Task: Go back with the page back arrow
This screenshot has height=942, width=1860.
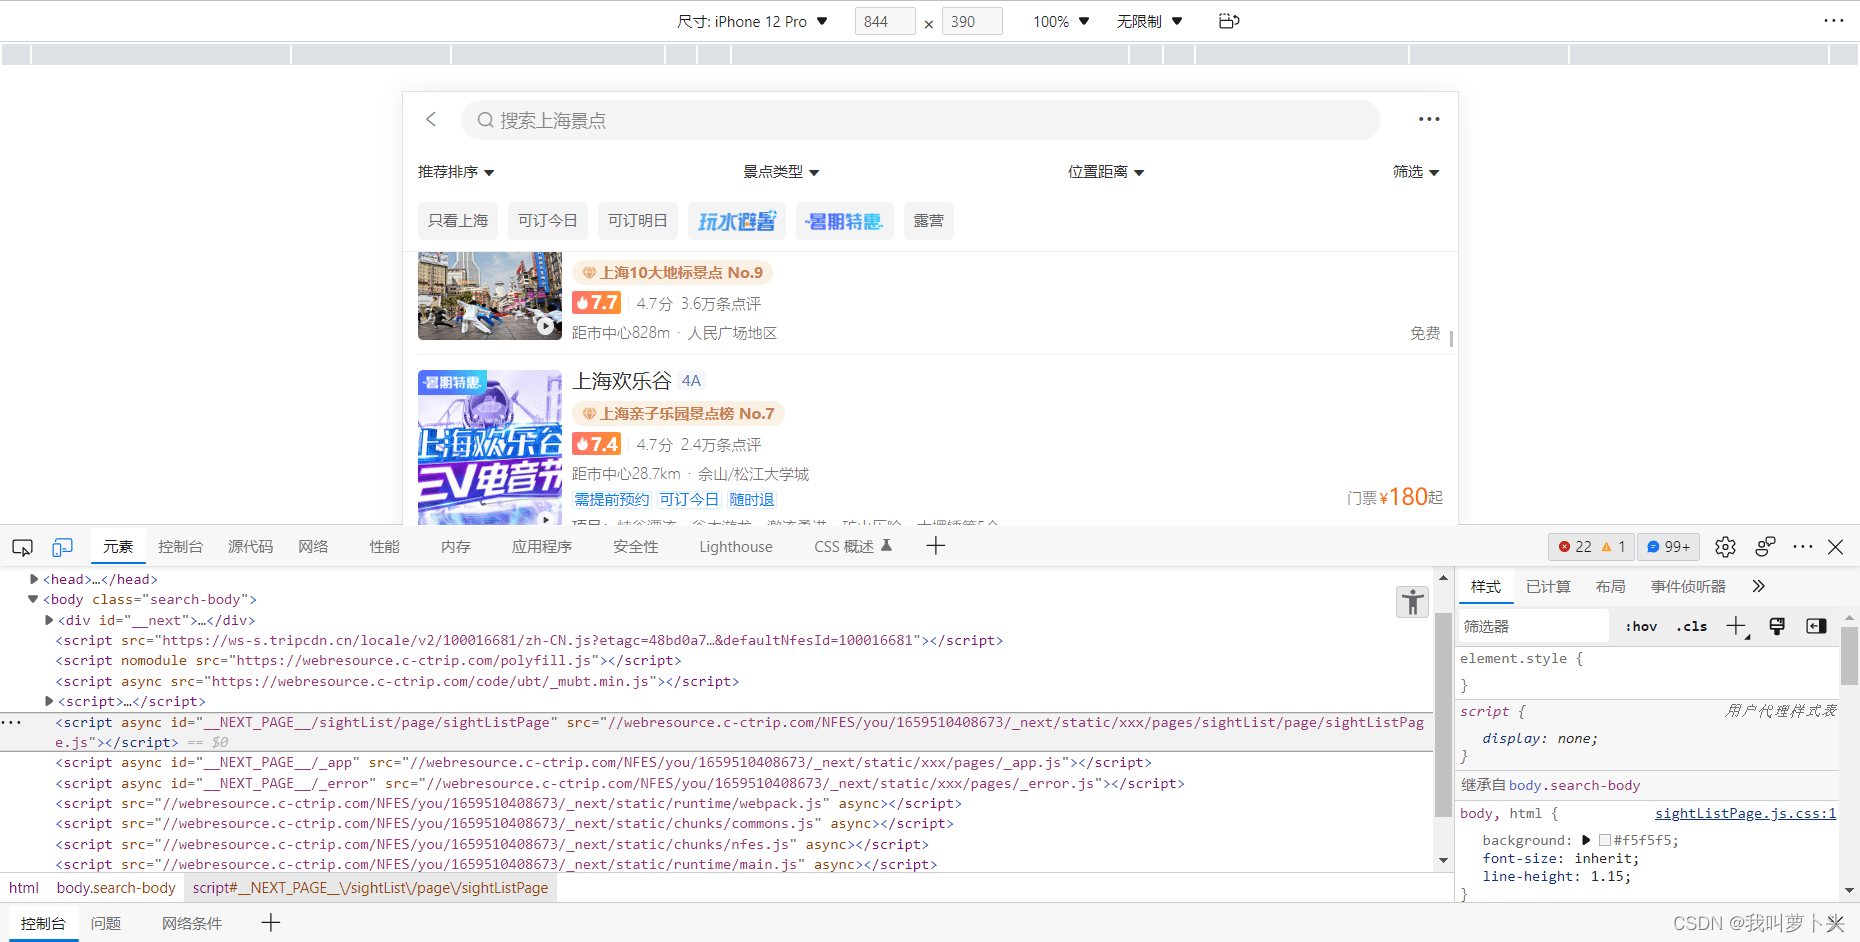Action: [x=431, y=119]
